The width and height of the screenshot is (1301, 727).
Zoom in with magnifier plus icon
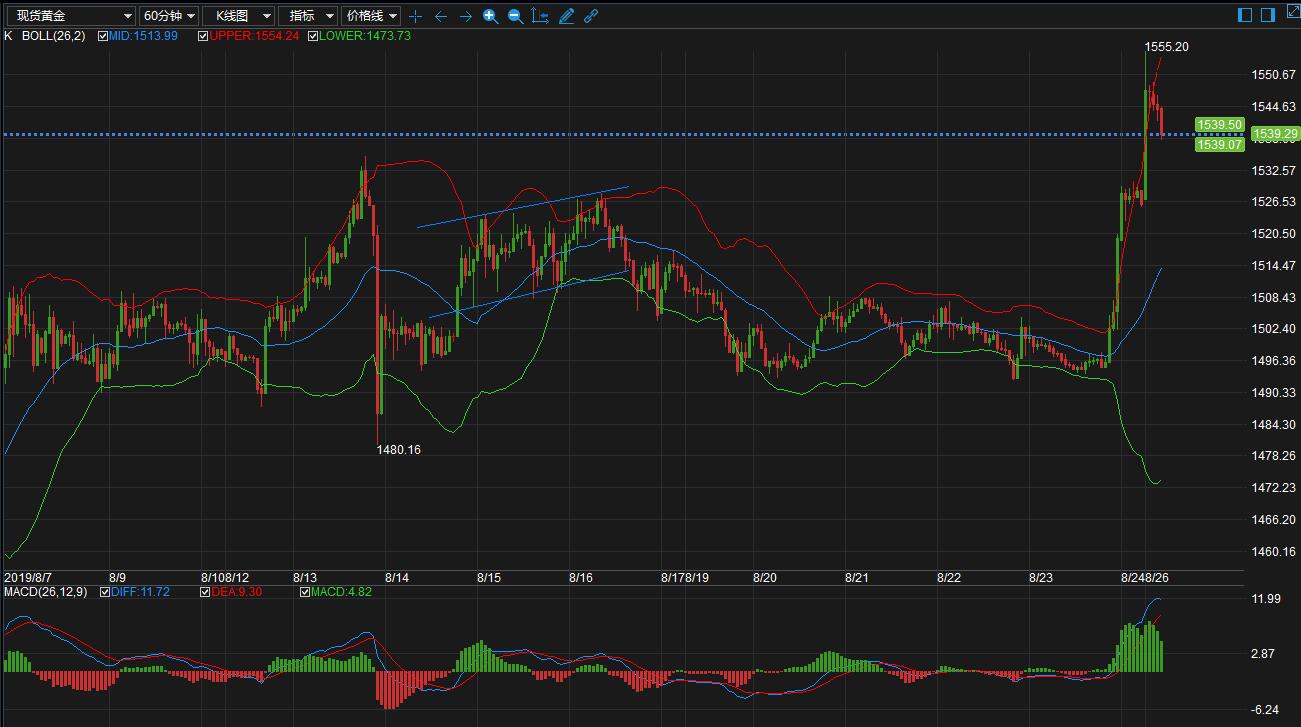(x=490, y=16)
